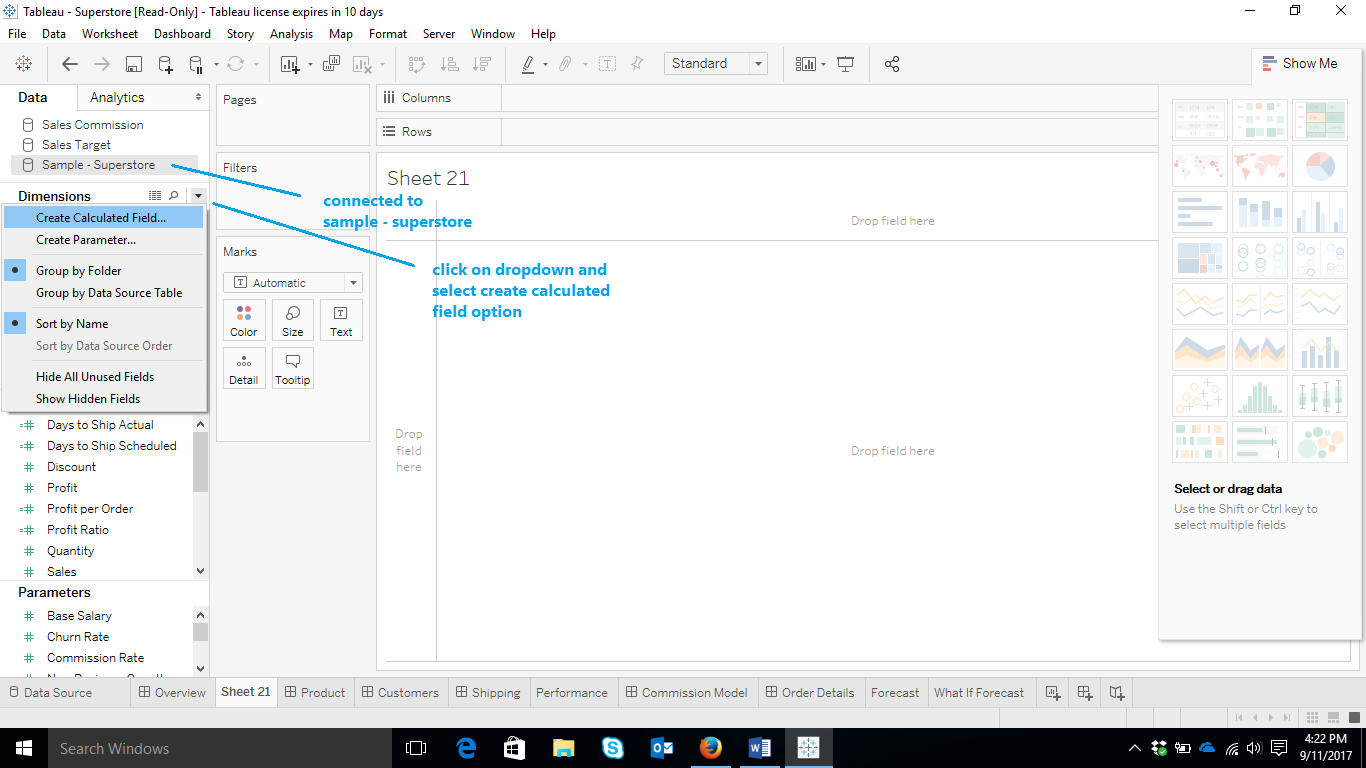Open the Text marks option
Image resolution: width=1366 pixels, height=768 pixels.
coord(341,319)
